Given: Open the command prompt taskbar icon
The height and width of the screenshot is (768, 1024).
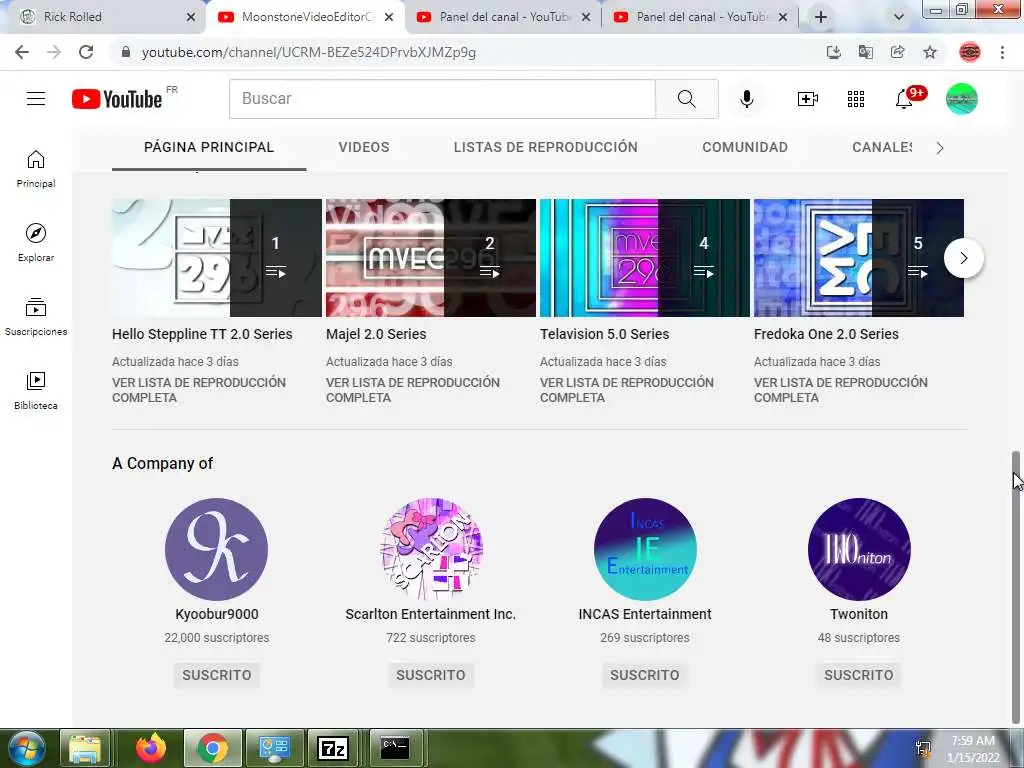Looking at the screenshot, I should tap(394, 748).
